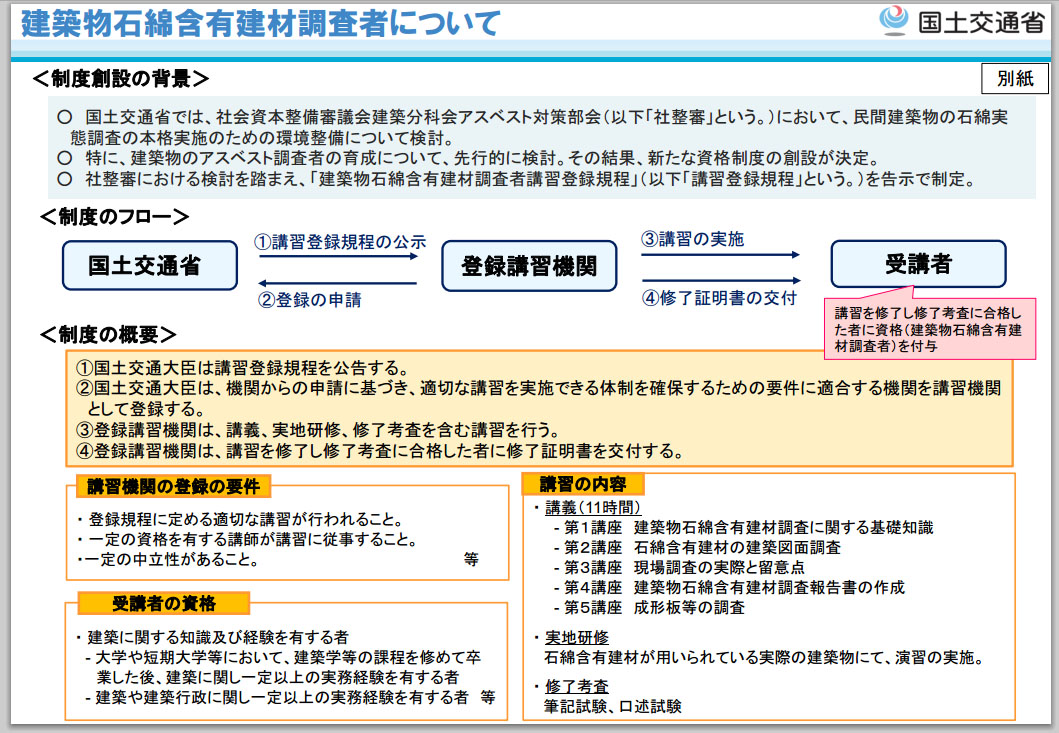Click the bullet line starting 特に、建築物のアスベスト調査者
This screenshot has height=733, width=1059.
pos(468,158)
